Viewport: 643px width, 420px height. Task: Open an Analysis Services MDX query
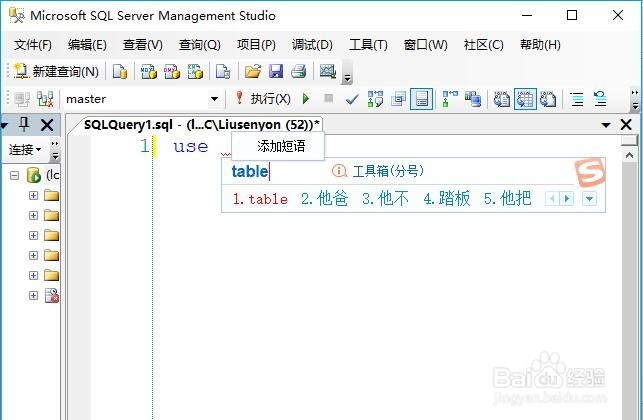point(148,71)
